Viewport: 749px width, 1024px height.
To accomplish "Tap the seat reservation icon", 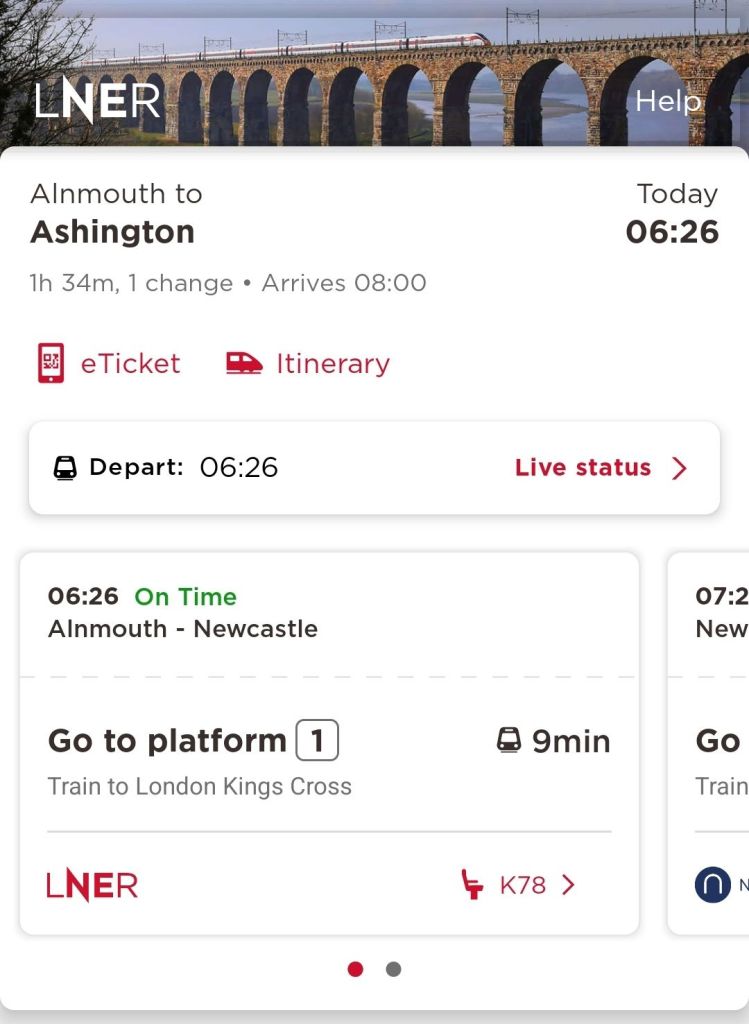I will click(x=472, y=885).
